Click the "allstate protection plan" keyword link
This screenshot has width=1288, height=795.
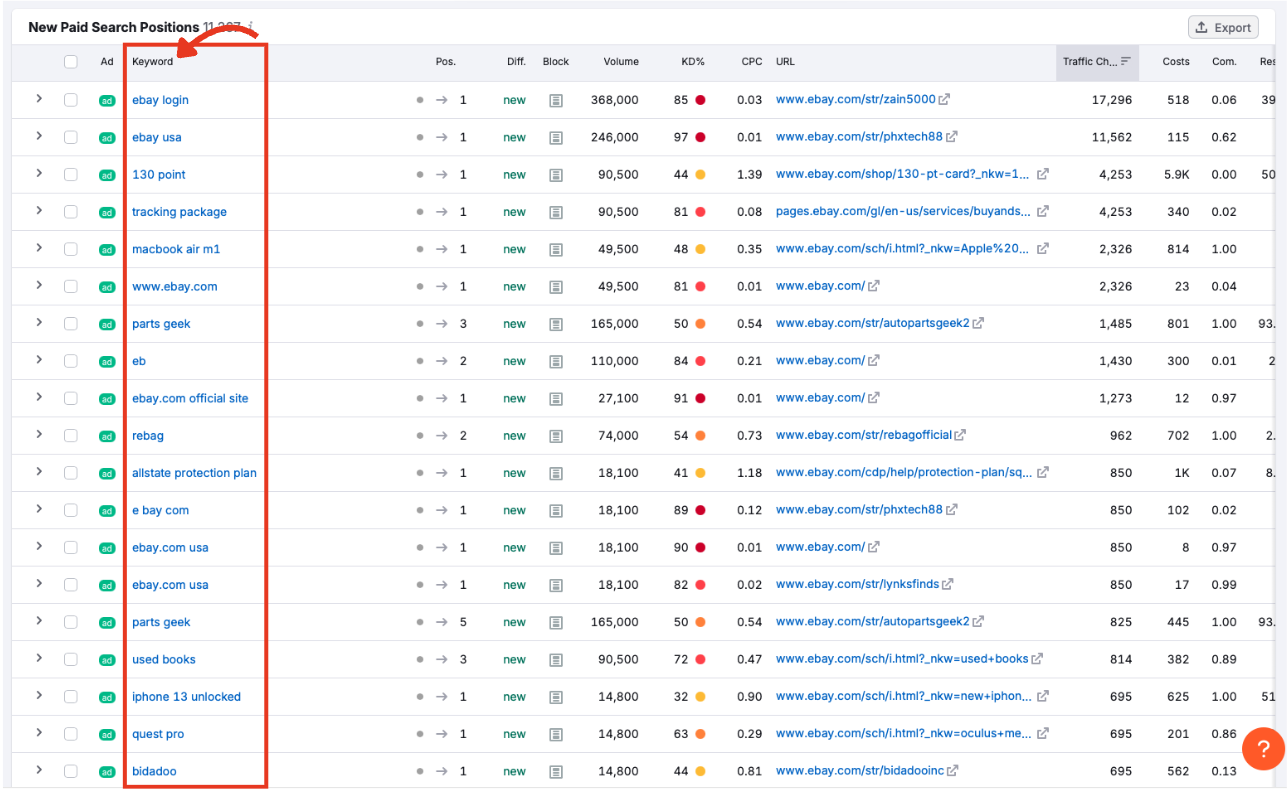[x=194, y=472]
